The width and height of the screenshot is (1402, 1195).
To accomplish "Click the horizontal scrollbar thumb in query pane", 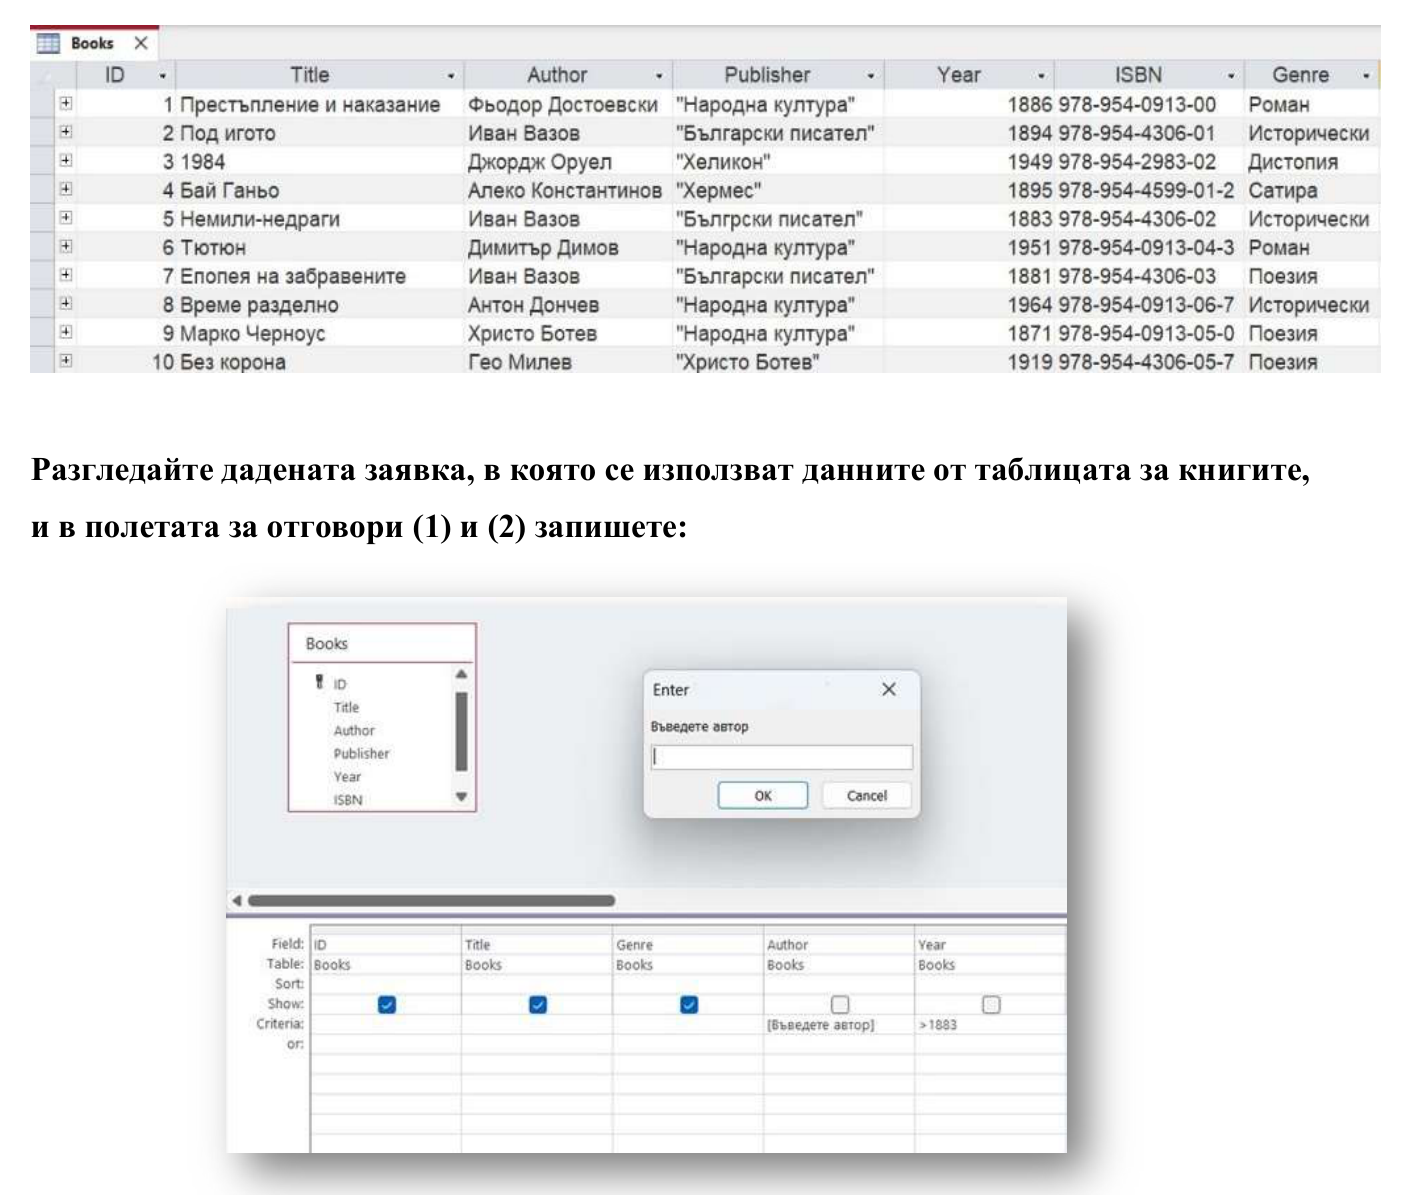I will (x=431, y=900).
